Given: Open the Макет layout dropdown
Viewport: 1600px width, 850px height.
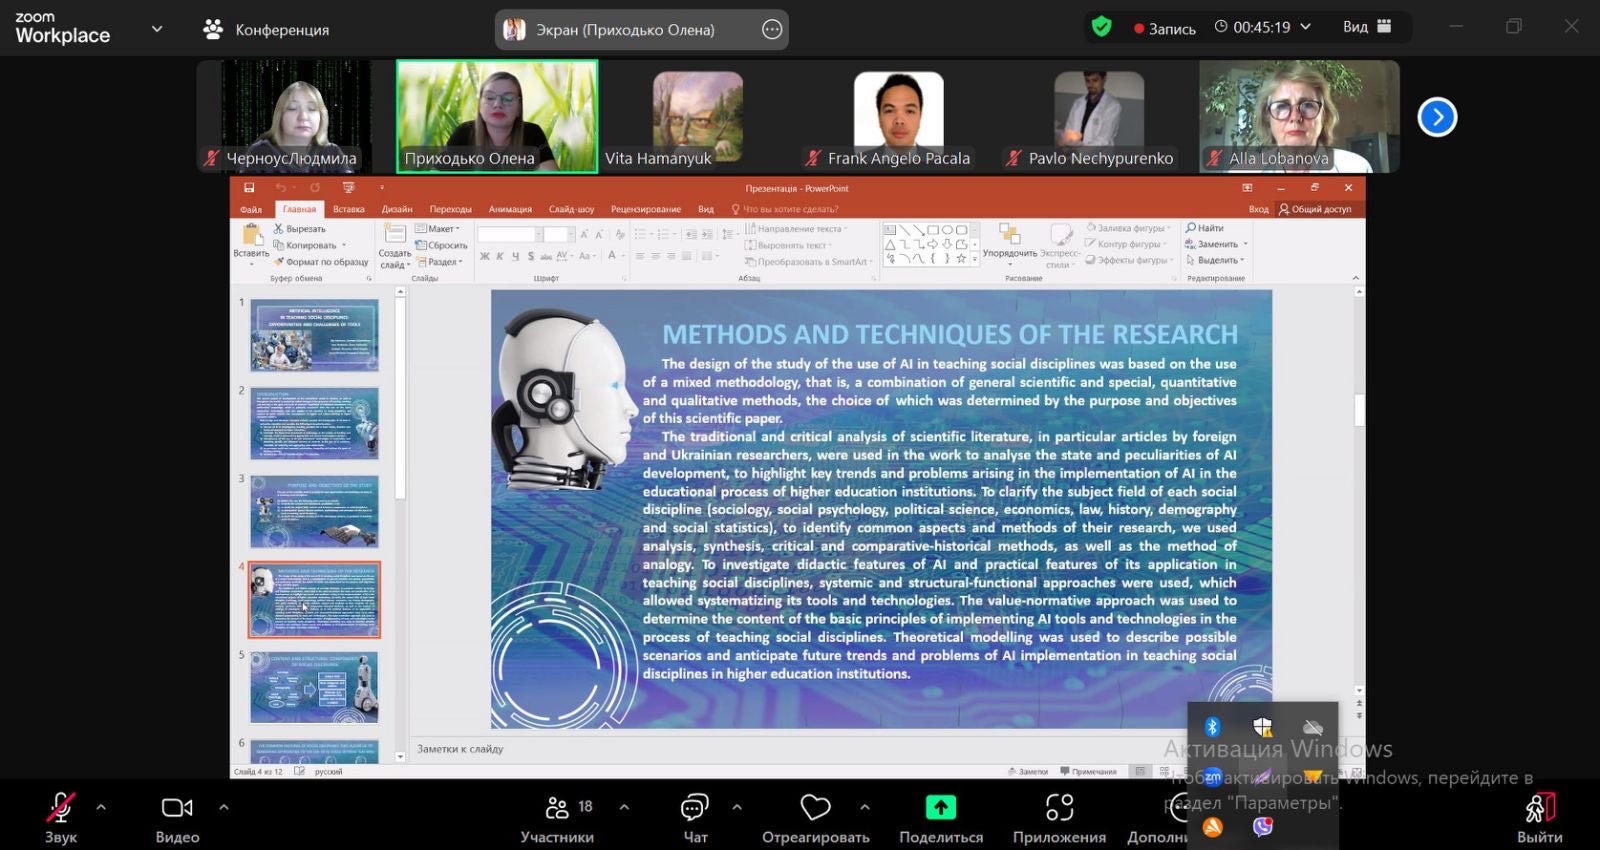Looking at the screenshot, I should [438, 229].
